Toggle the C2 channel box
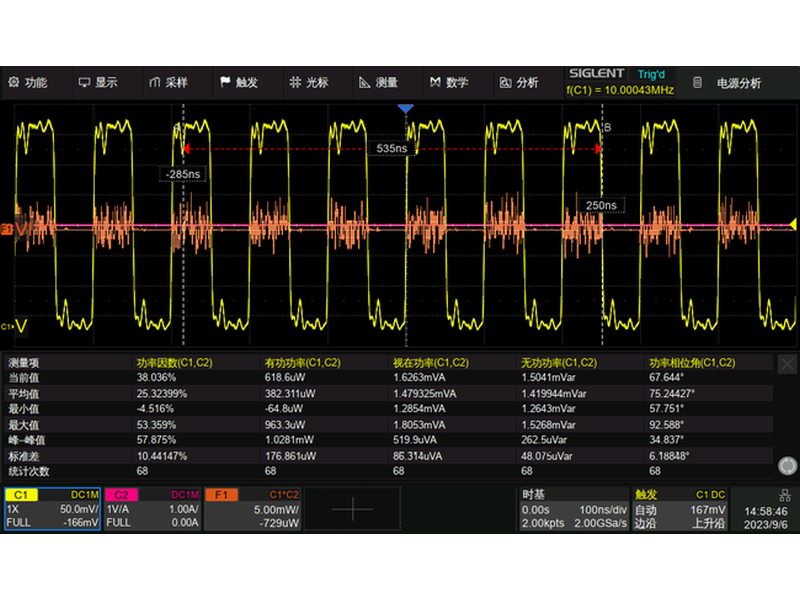This screenshot has width=800, height=600. point(152,508)
